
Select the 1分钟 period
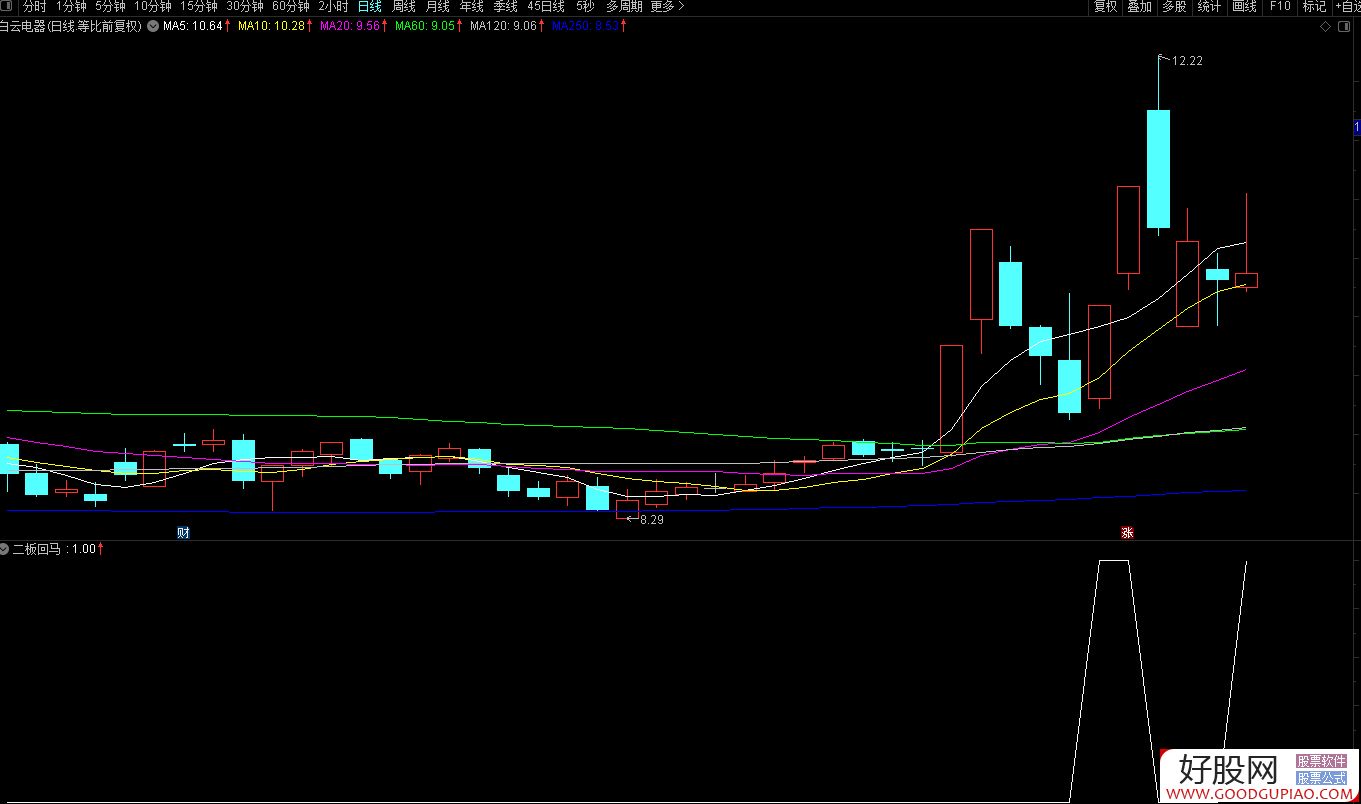(71, 6)
